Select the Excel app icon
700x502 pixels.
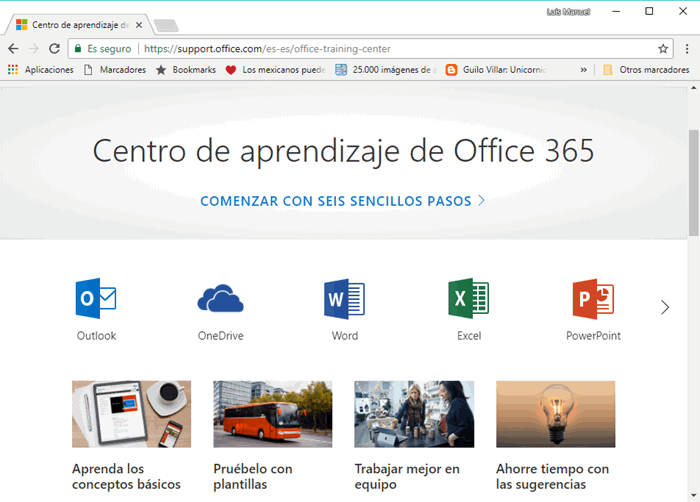[468, 298]
